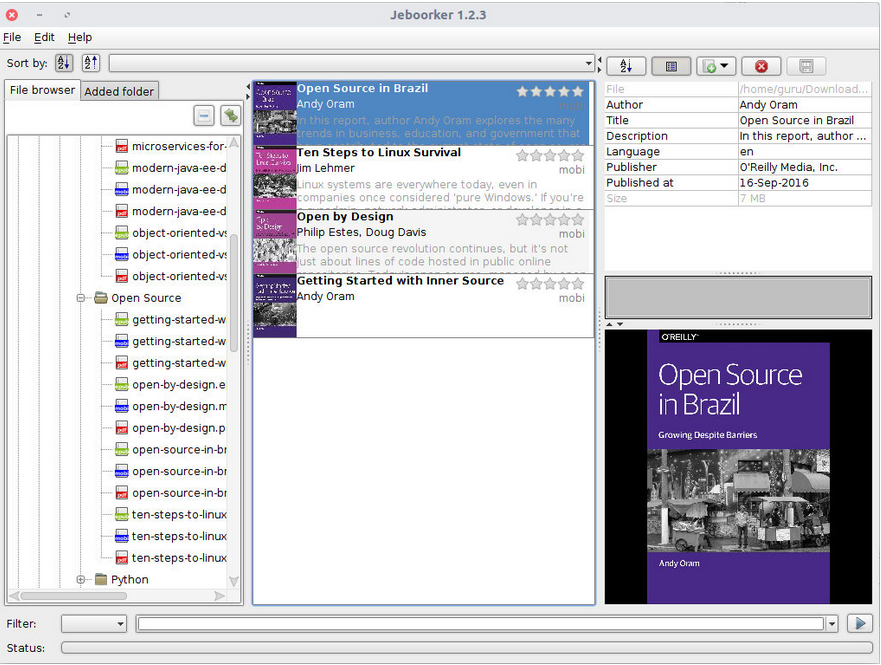This screenshot has width=881, height=665.
Task: Sort metadata entries with the A-Z button
Action: pyautogui.click(x=626, y=66)
